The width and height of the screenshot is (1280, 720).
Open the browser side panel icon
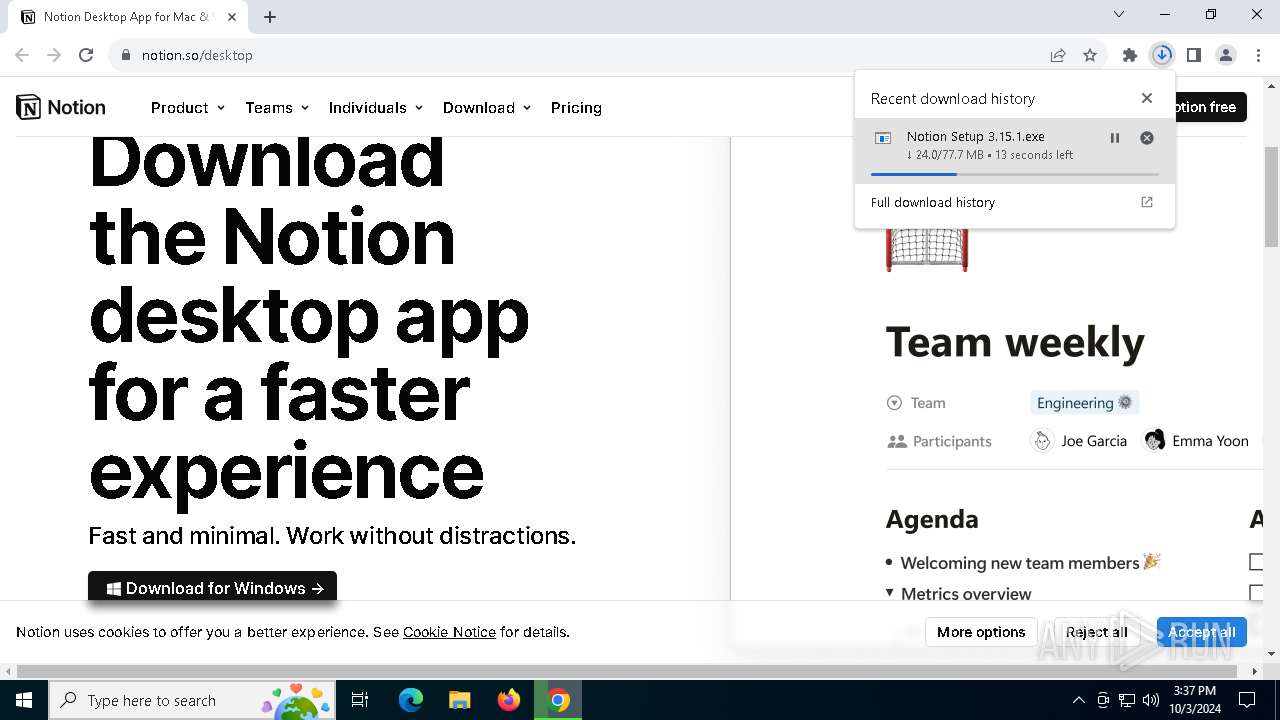1194,55
